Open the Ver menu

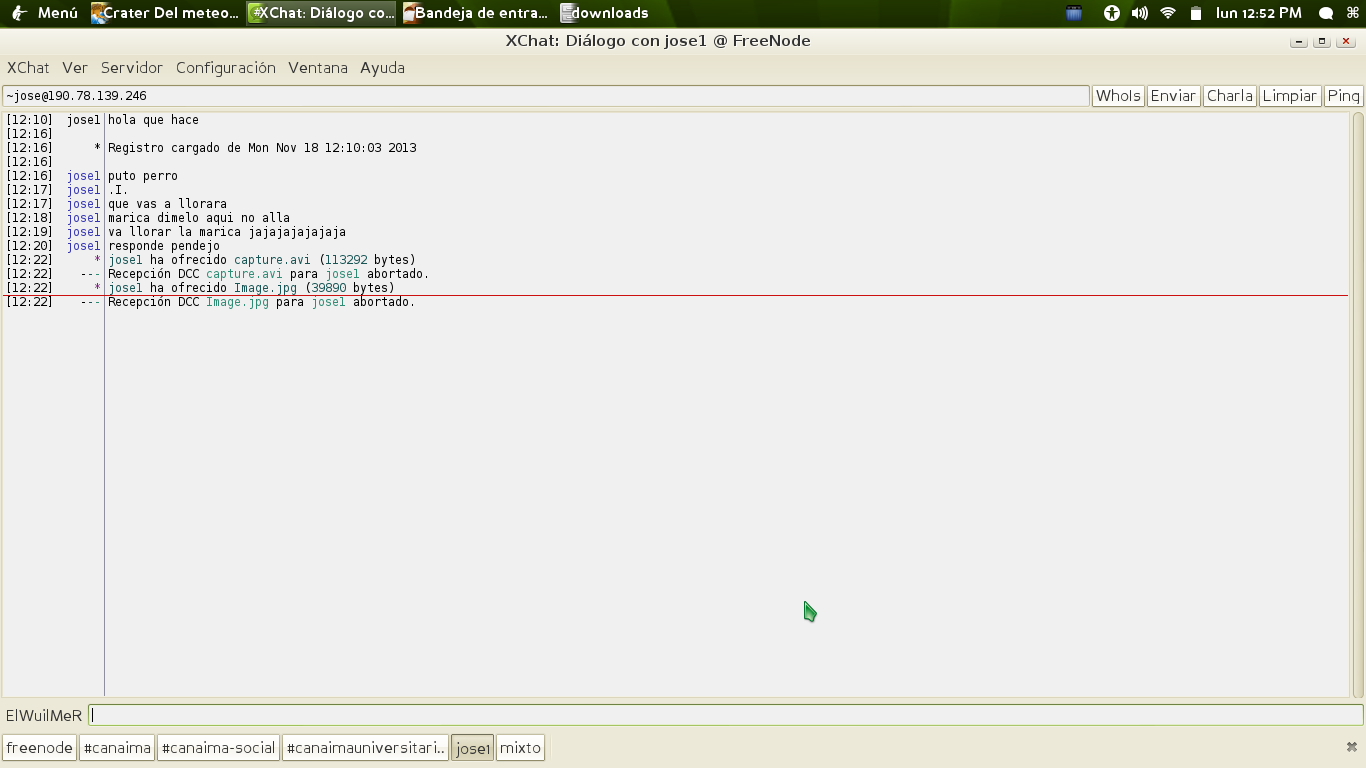pos(75,68)
